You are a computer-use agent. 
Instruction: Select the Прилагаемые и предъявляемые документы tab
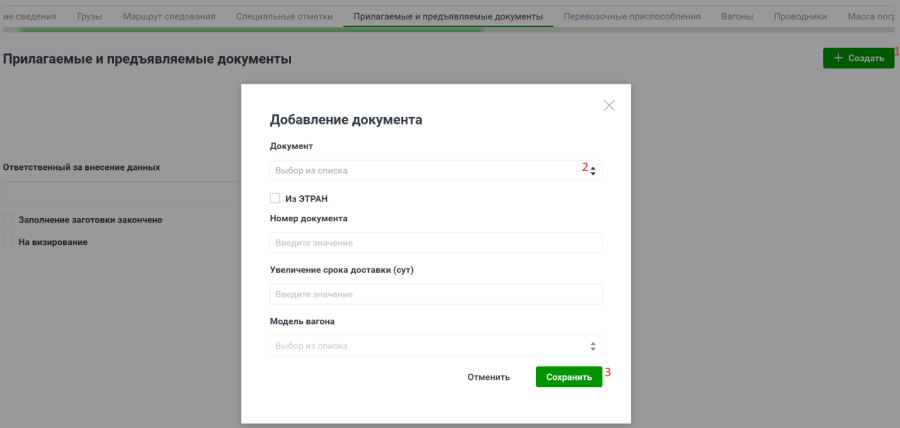click(x=447, y=17)
